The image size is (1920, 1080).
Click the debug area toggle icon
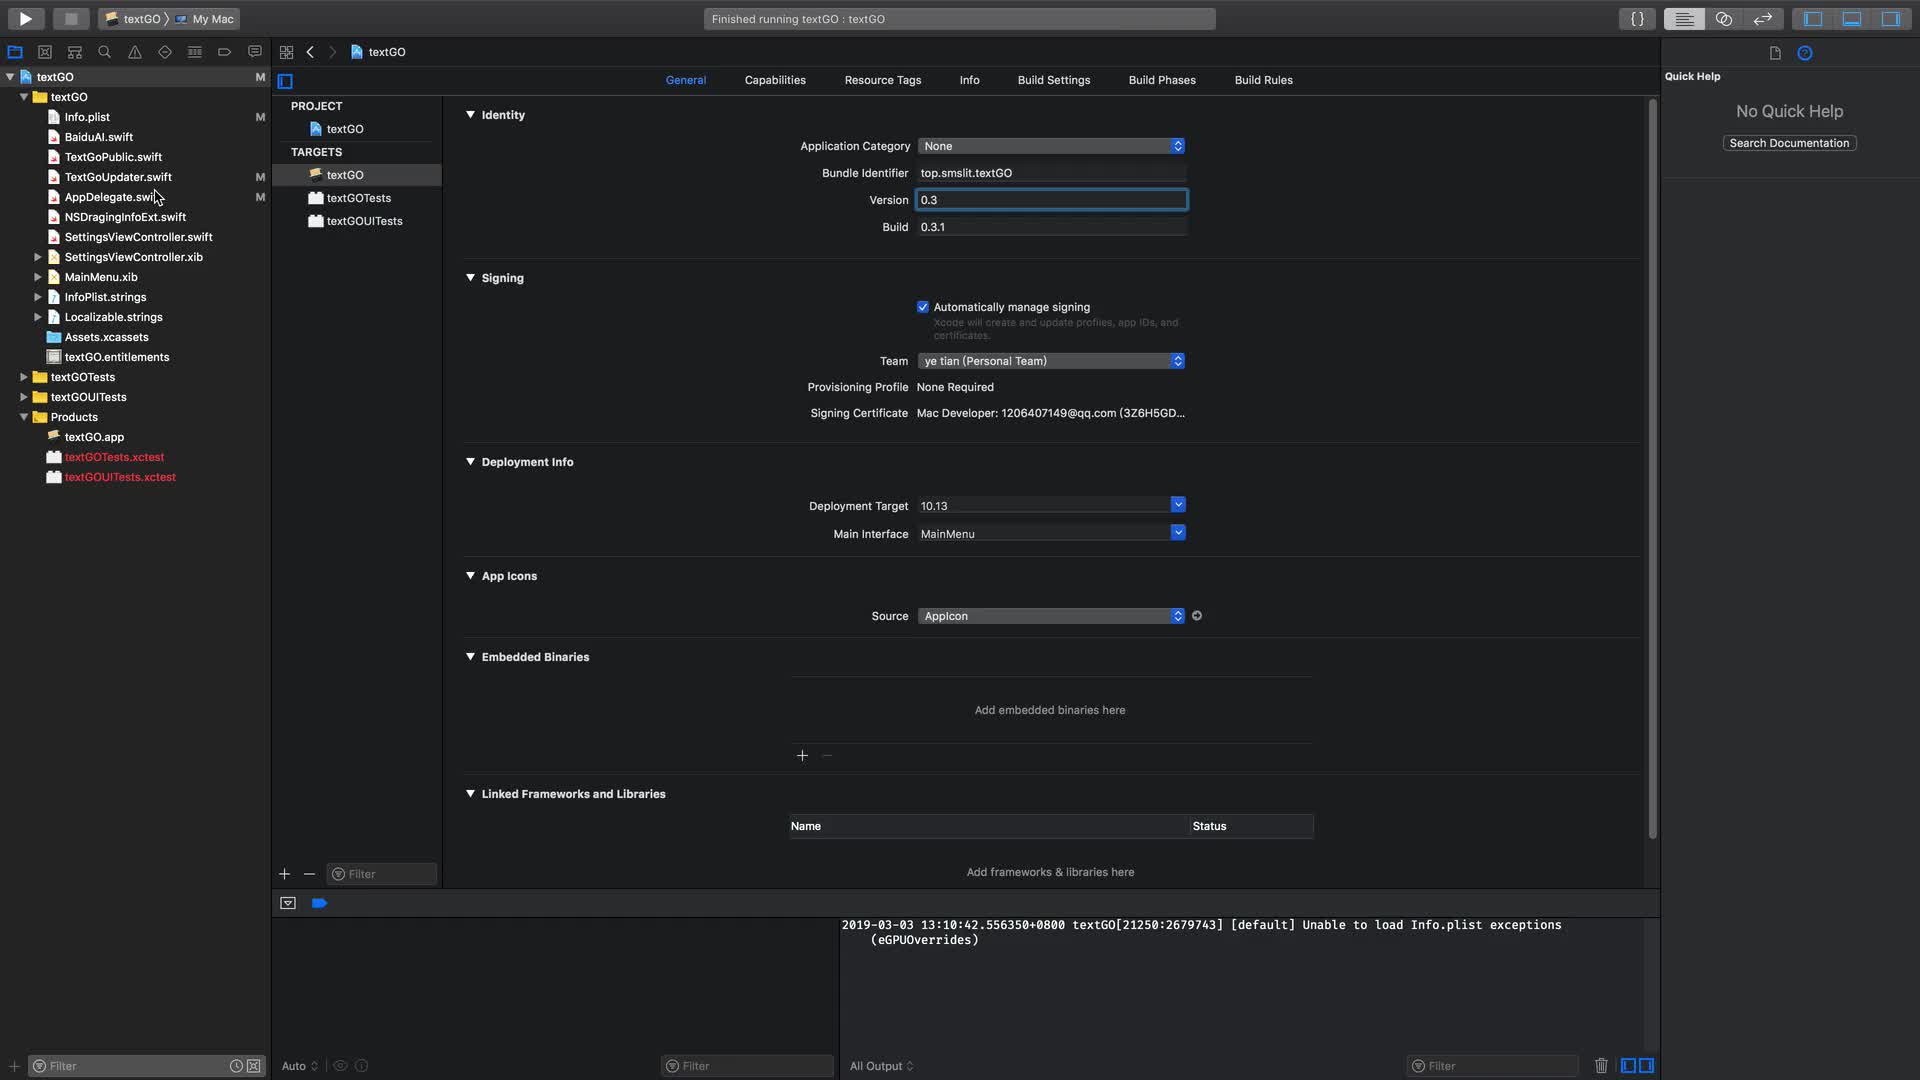coord(1853,18)
